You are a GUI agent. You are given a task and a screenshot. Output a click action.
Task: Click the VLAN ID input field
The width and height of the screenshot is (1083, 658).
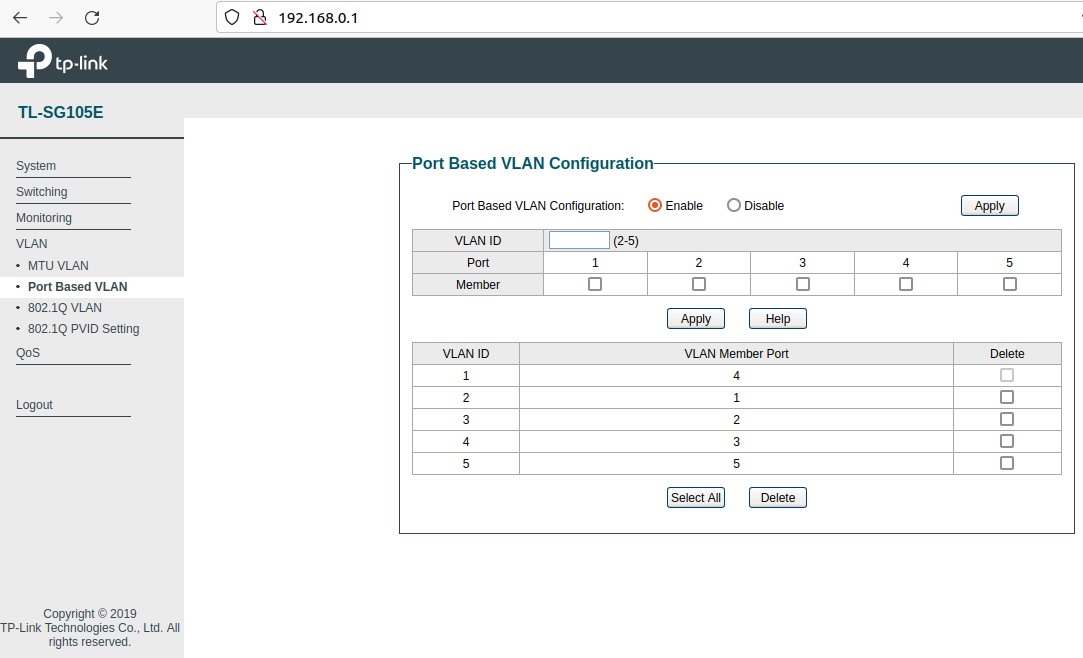[x=578, y=239]
